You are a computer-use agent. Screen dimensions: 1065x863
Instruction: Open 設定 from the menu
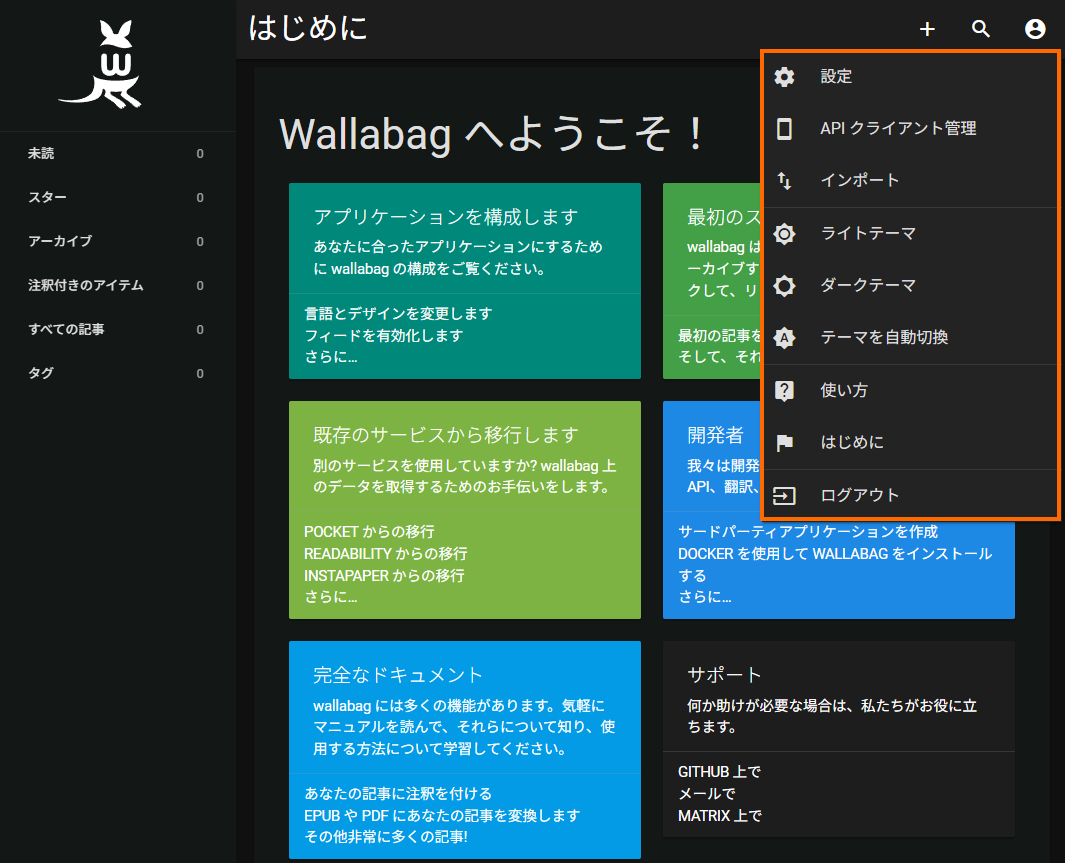point(911,76)
